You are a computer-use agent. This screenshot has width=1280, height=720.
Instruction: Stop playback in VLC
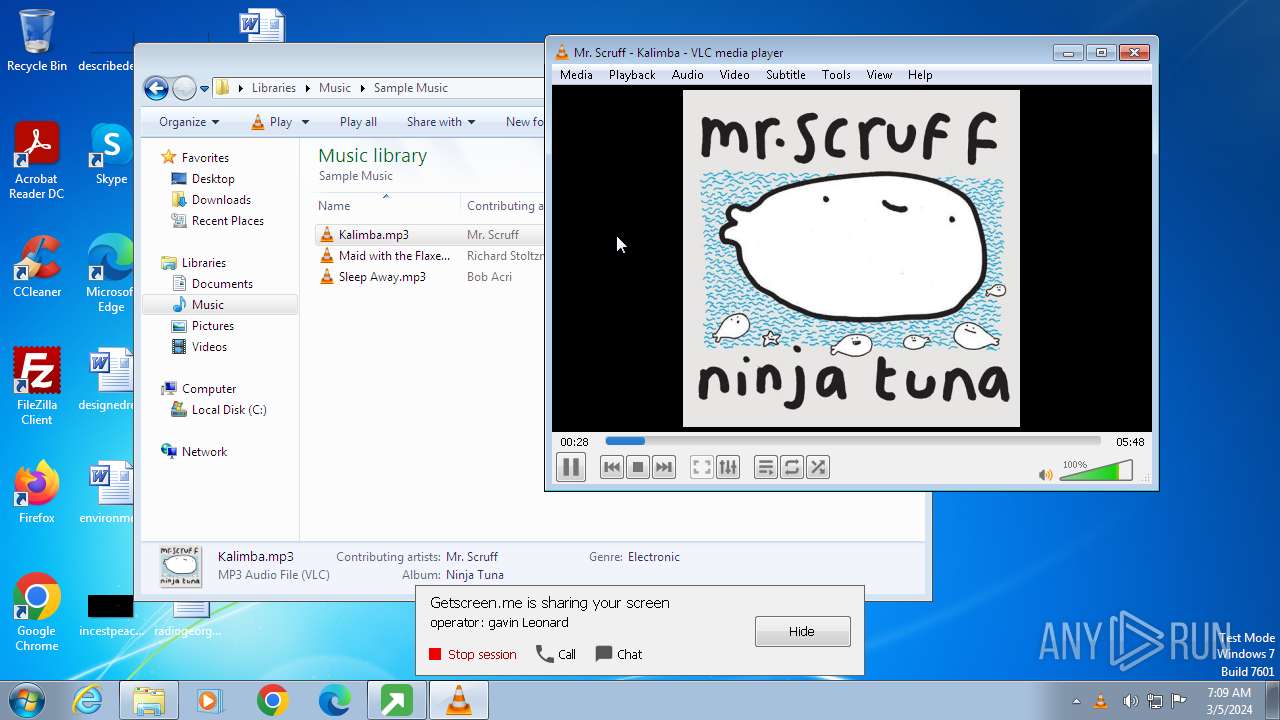638,467
